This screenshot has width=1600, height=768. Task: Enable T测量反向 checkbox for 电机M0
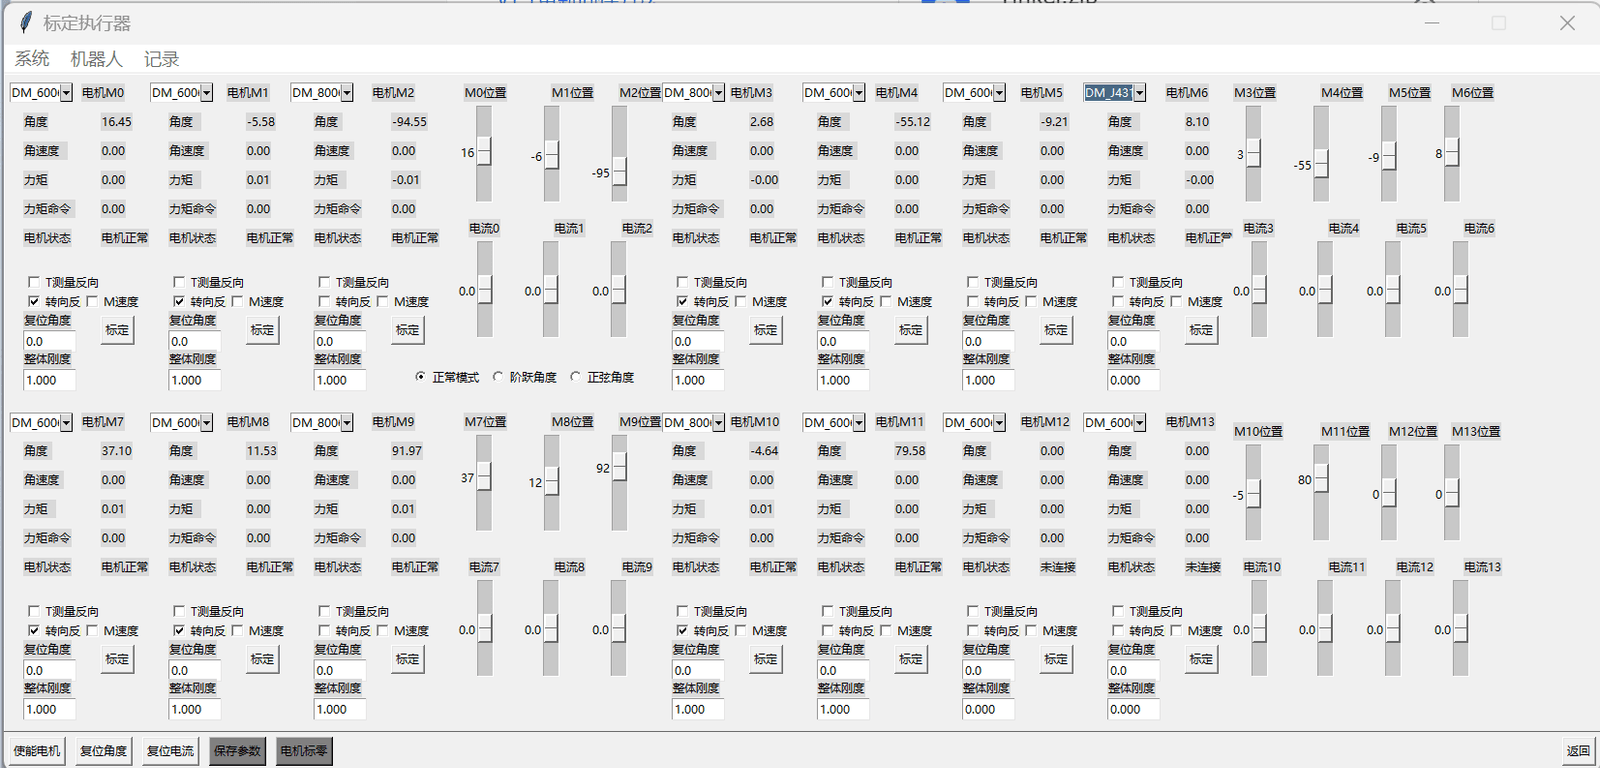[34, 282]
